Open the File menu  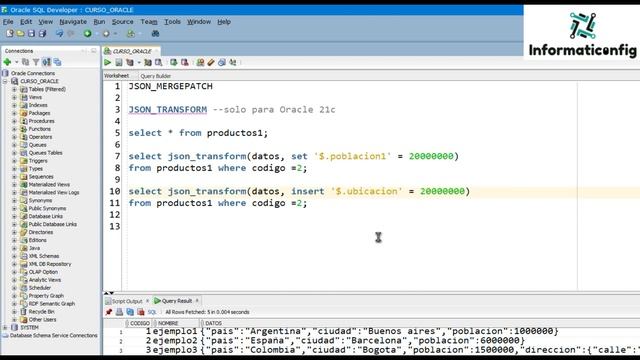pyautogui.click(x=8, y=22)
